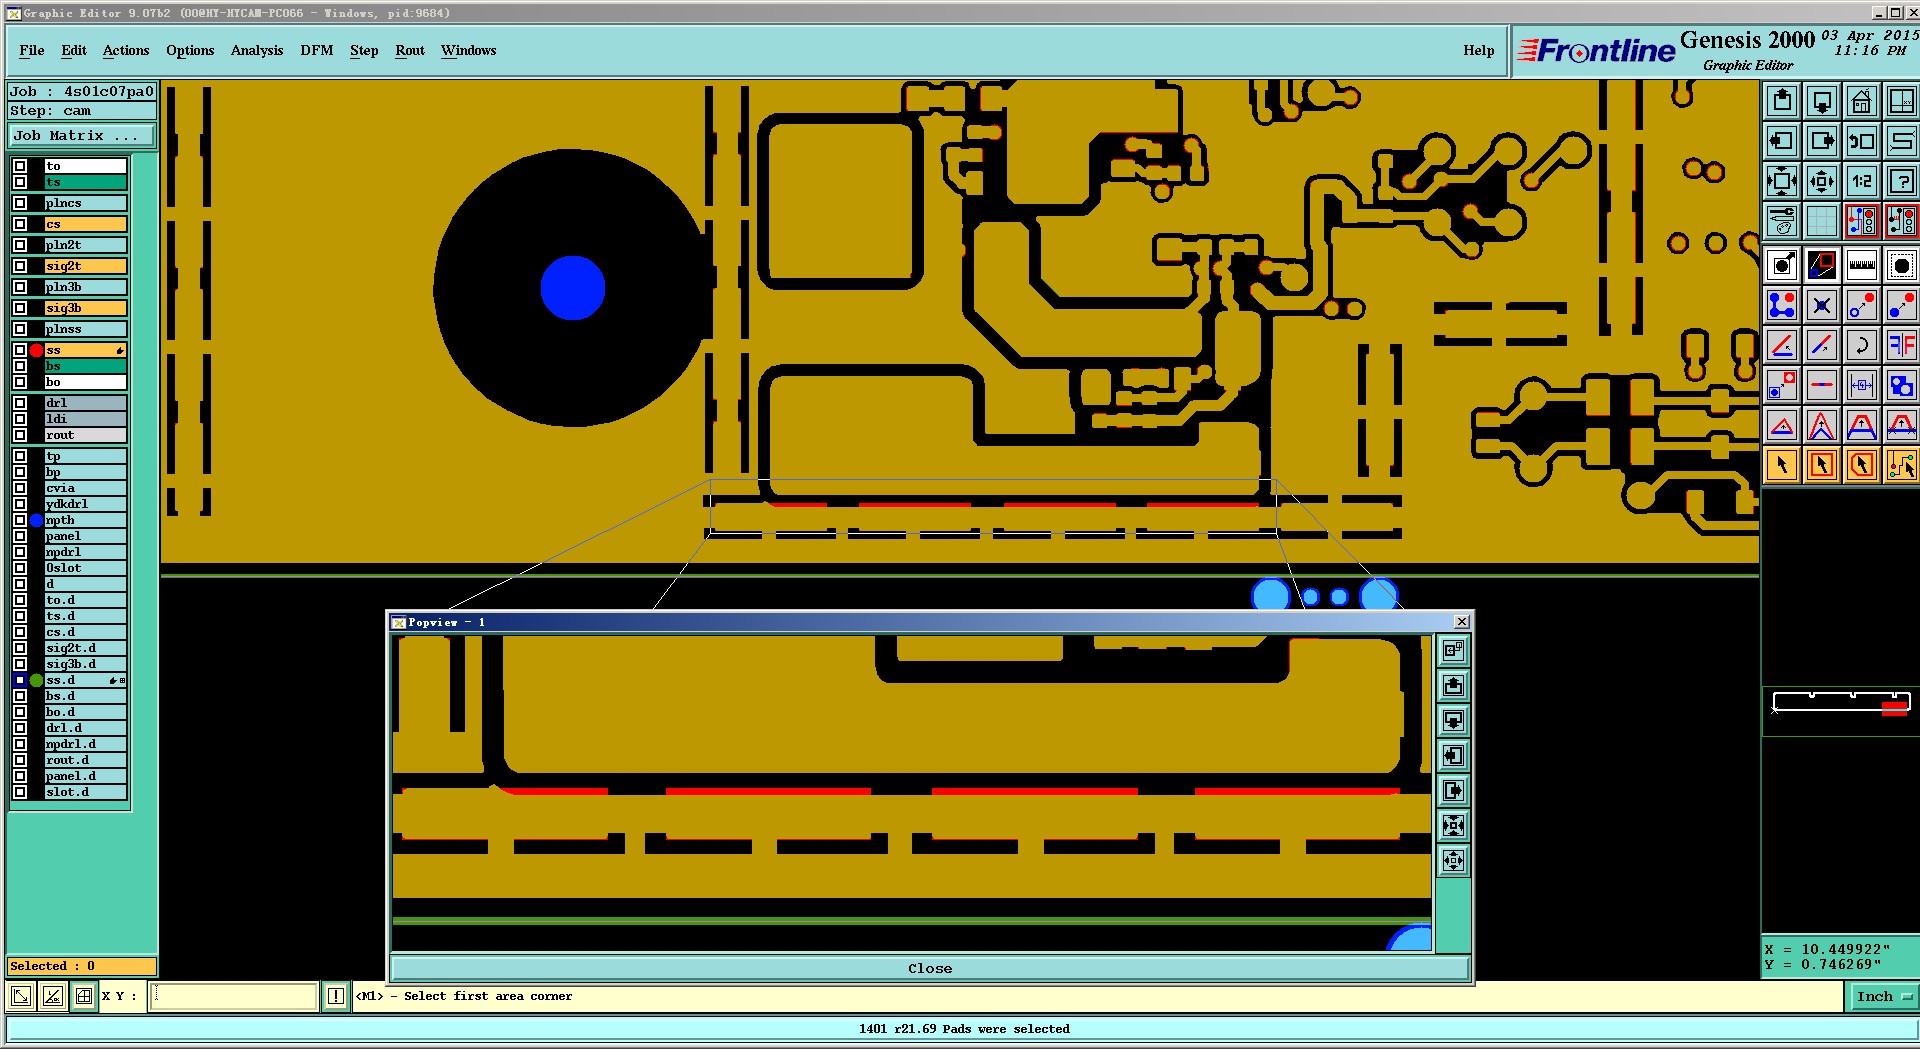This screenshot has width=1920, height=1049.
Task: Open the Edit menu
Action: 74,51
